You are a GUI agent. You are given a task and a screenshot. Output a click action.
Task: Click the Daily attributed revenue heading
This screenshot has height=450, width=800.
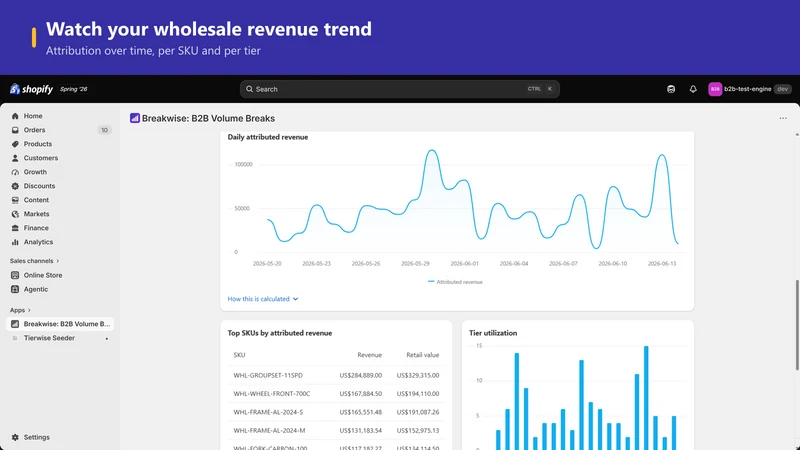click(x=268, y=137)
